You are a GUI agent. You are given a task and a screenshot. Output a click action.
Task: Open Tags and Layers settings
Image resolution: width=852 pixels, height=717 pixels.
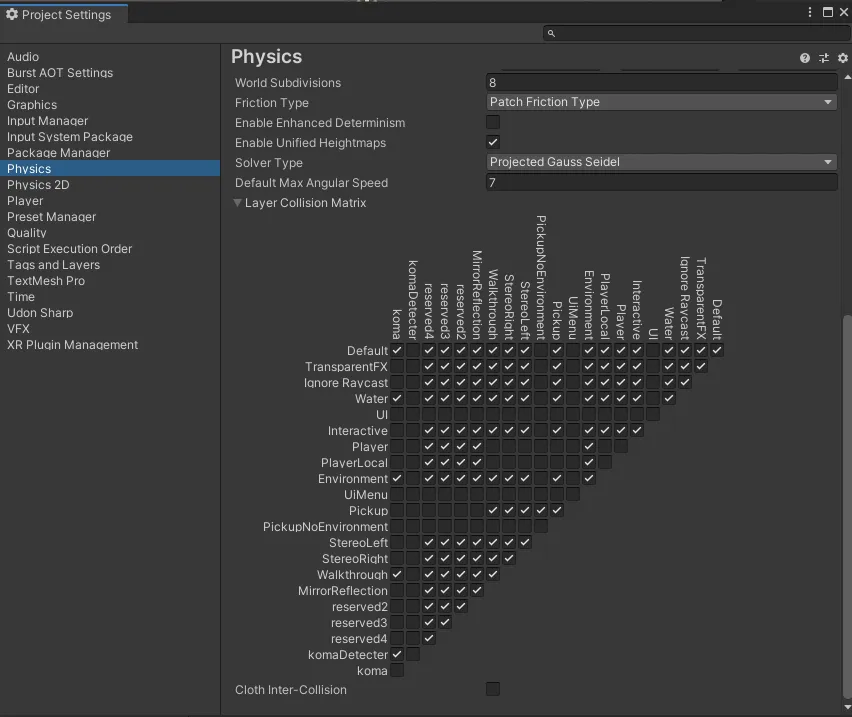pyautogui.click(x=110, y=265)
